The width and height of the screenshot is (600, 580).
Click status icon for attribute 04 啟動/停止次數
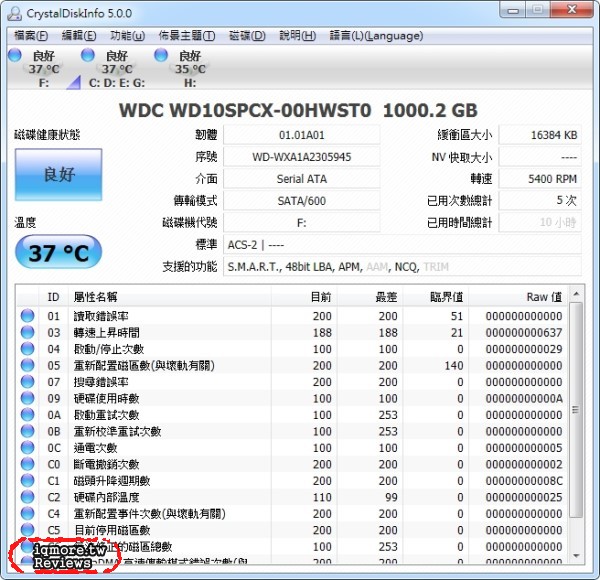(27, 349)
